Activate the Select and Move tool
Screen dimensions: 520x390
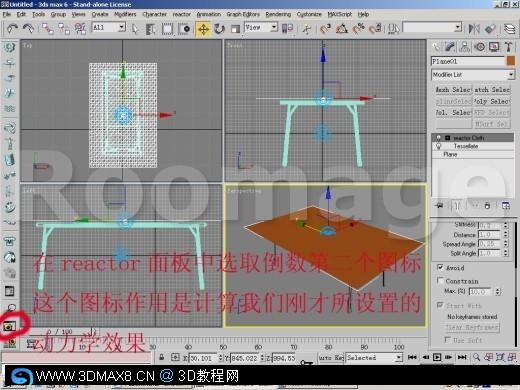[203, 29]
